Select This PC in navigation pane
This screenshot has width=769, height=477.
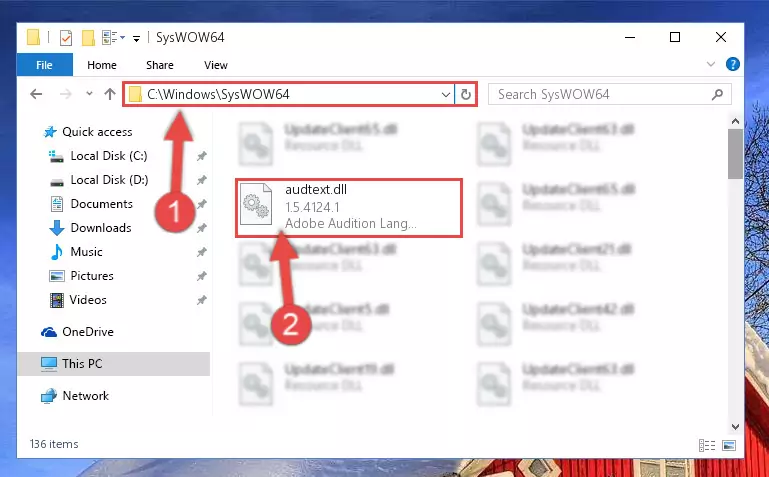tap(113, 364)
